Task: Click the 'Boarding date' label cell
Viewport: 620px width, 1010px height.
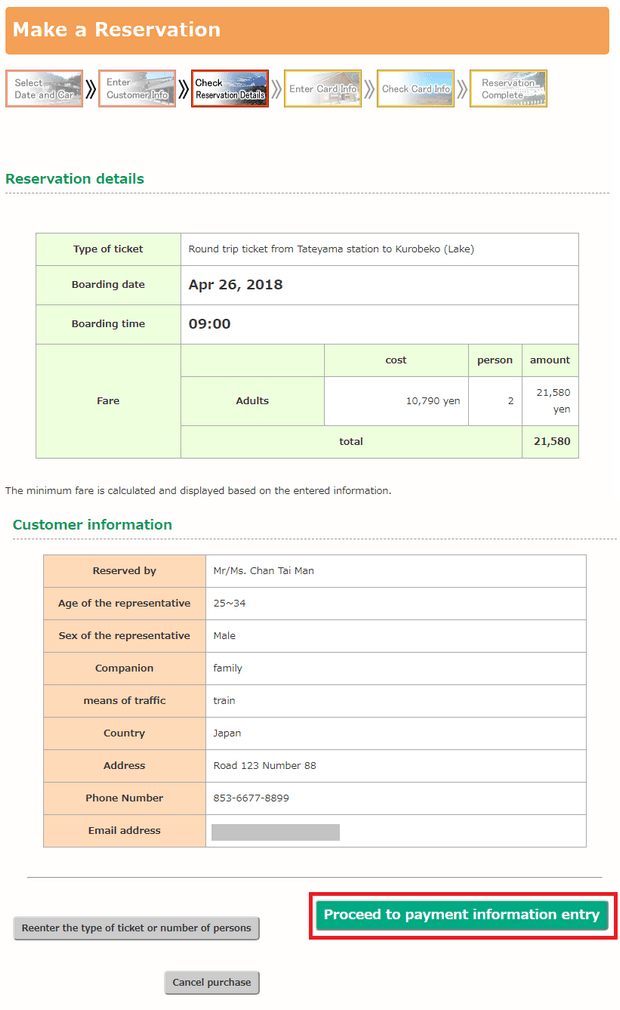Action: pos(108,285)
